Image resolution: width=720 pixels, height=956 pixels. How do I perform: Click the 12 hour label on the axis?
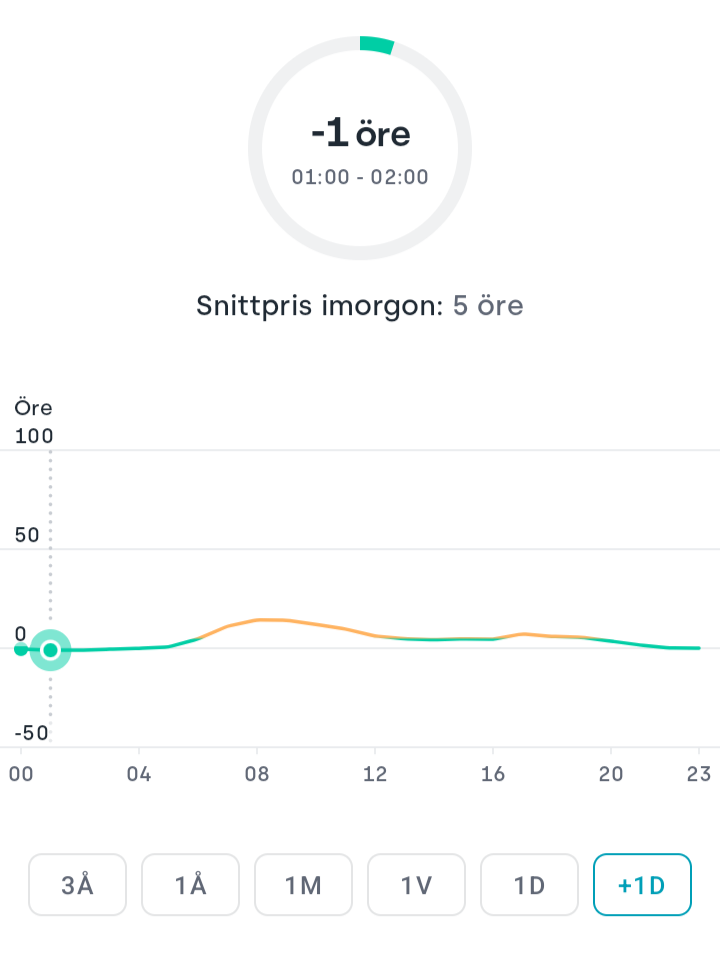coord(375,774)
